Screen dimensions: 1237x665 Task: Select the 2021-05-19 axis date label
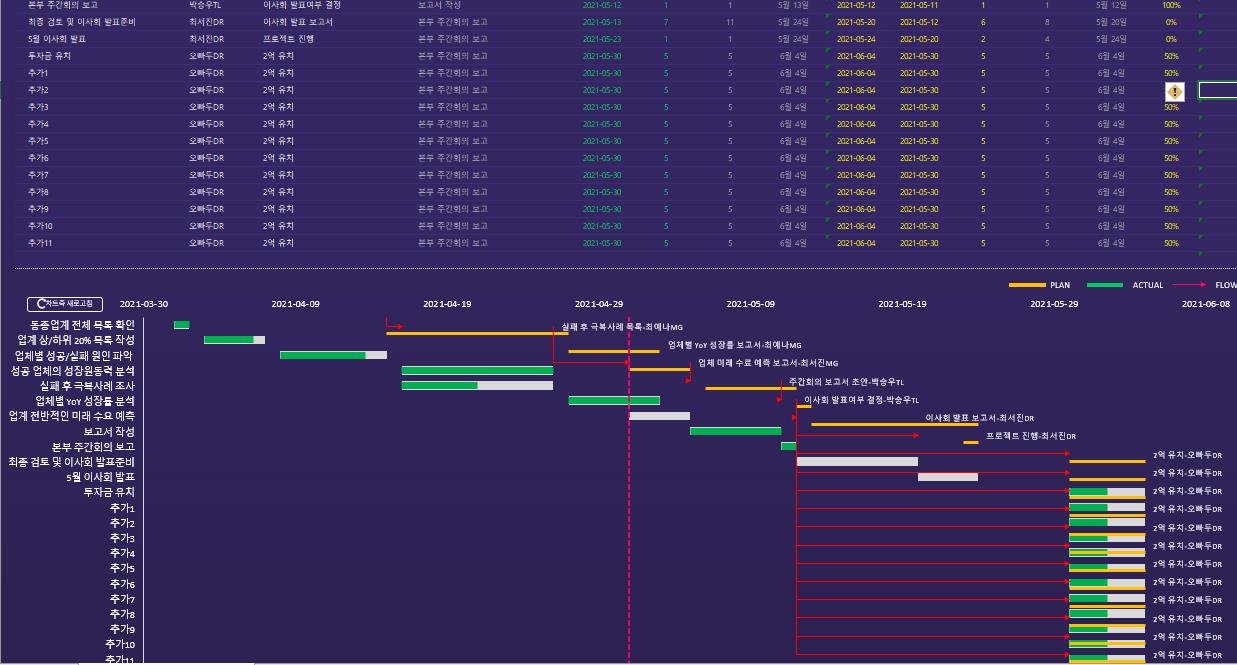pyautogui.click(x=902, y=304)
